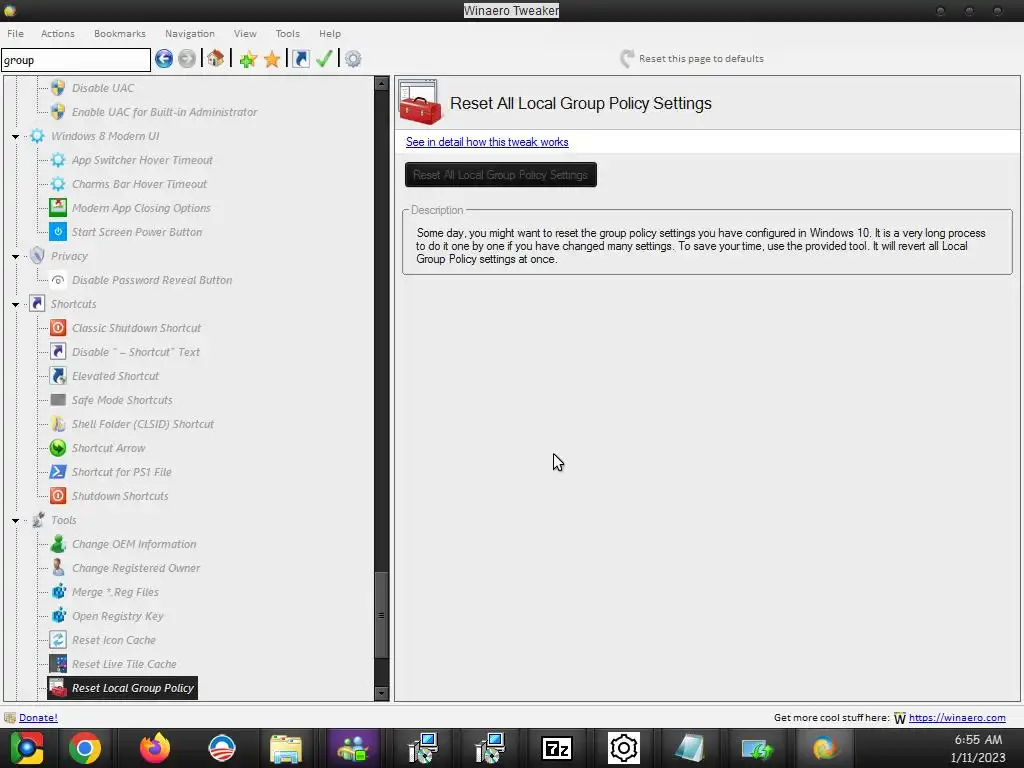Click Modern App Closing Options icon
This screenshot has width=1024, height=768.
[x=58, y=208]
